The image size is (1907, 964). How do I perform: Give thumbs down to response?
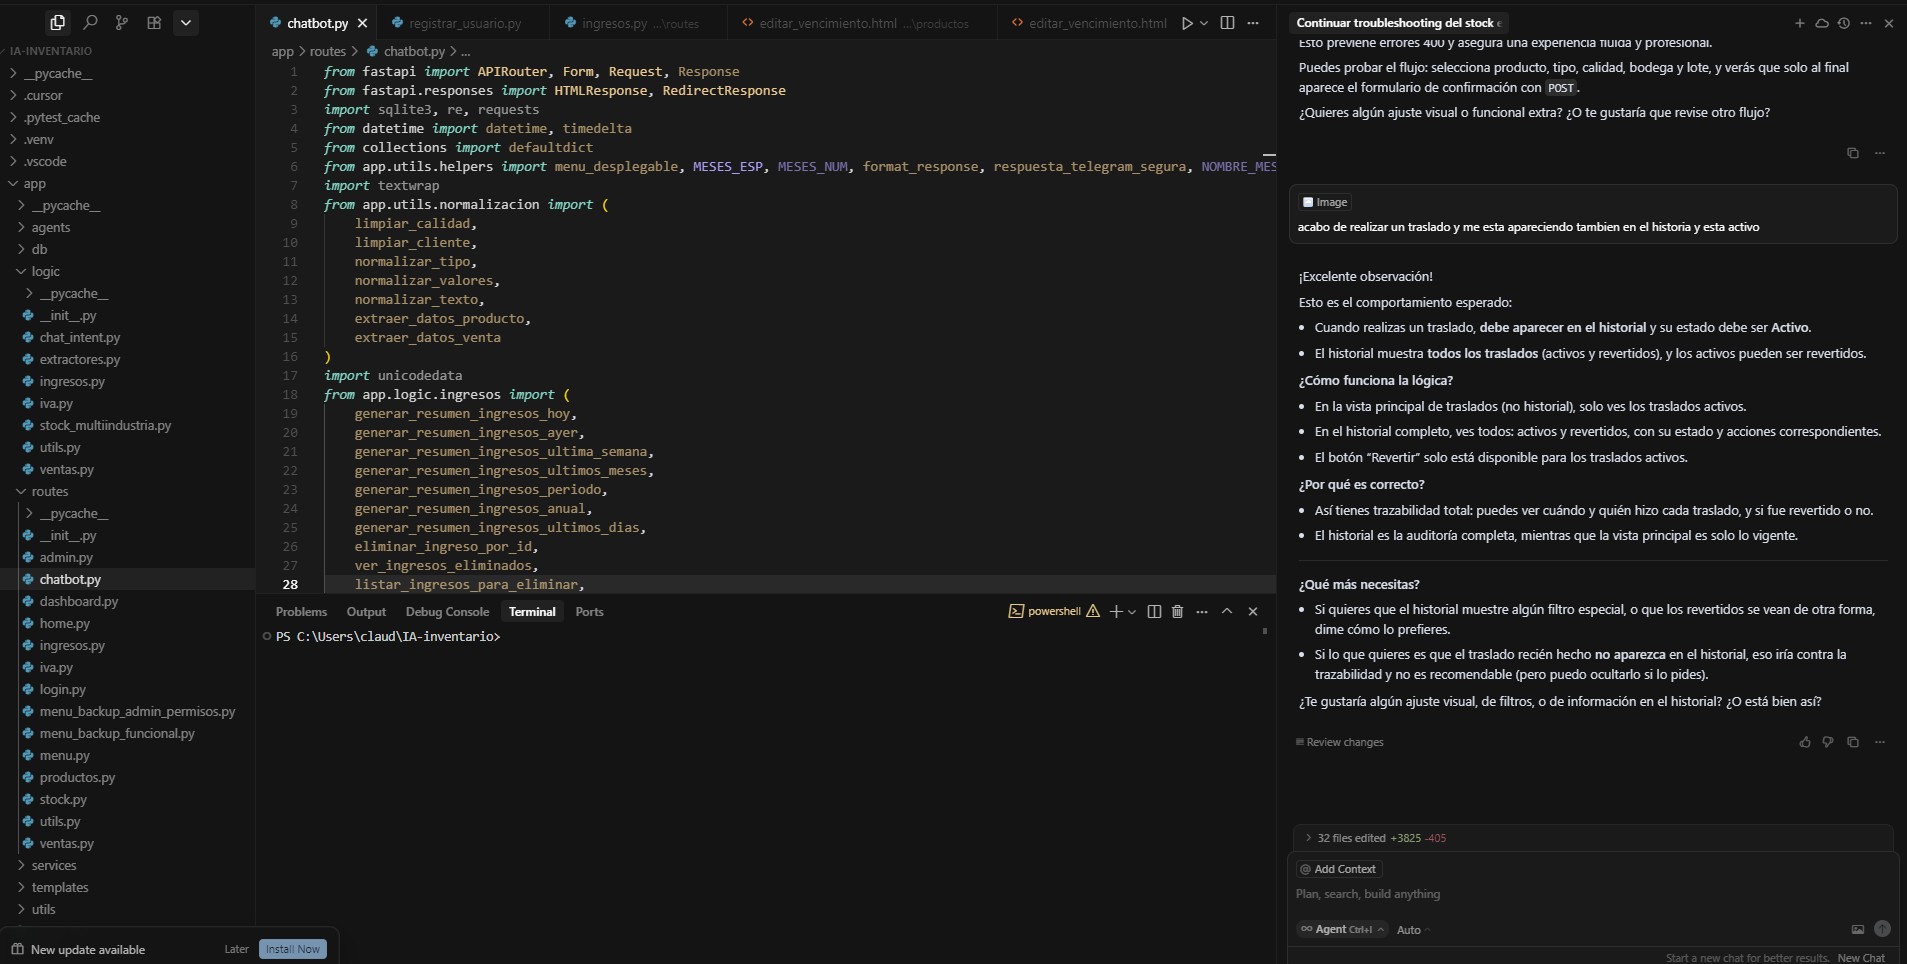(x=1828, y=742)
